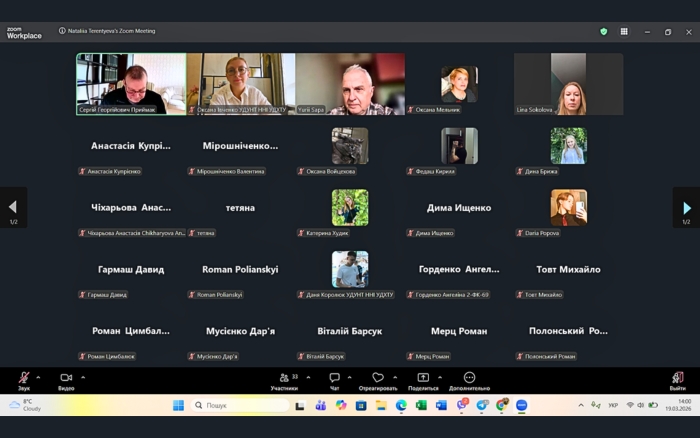
Task: Expand the arrow next to Участники
Action: (x=308, y=377)
